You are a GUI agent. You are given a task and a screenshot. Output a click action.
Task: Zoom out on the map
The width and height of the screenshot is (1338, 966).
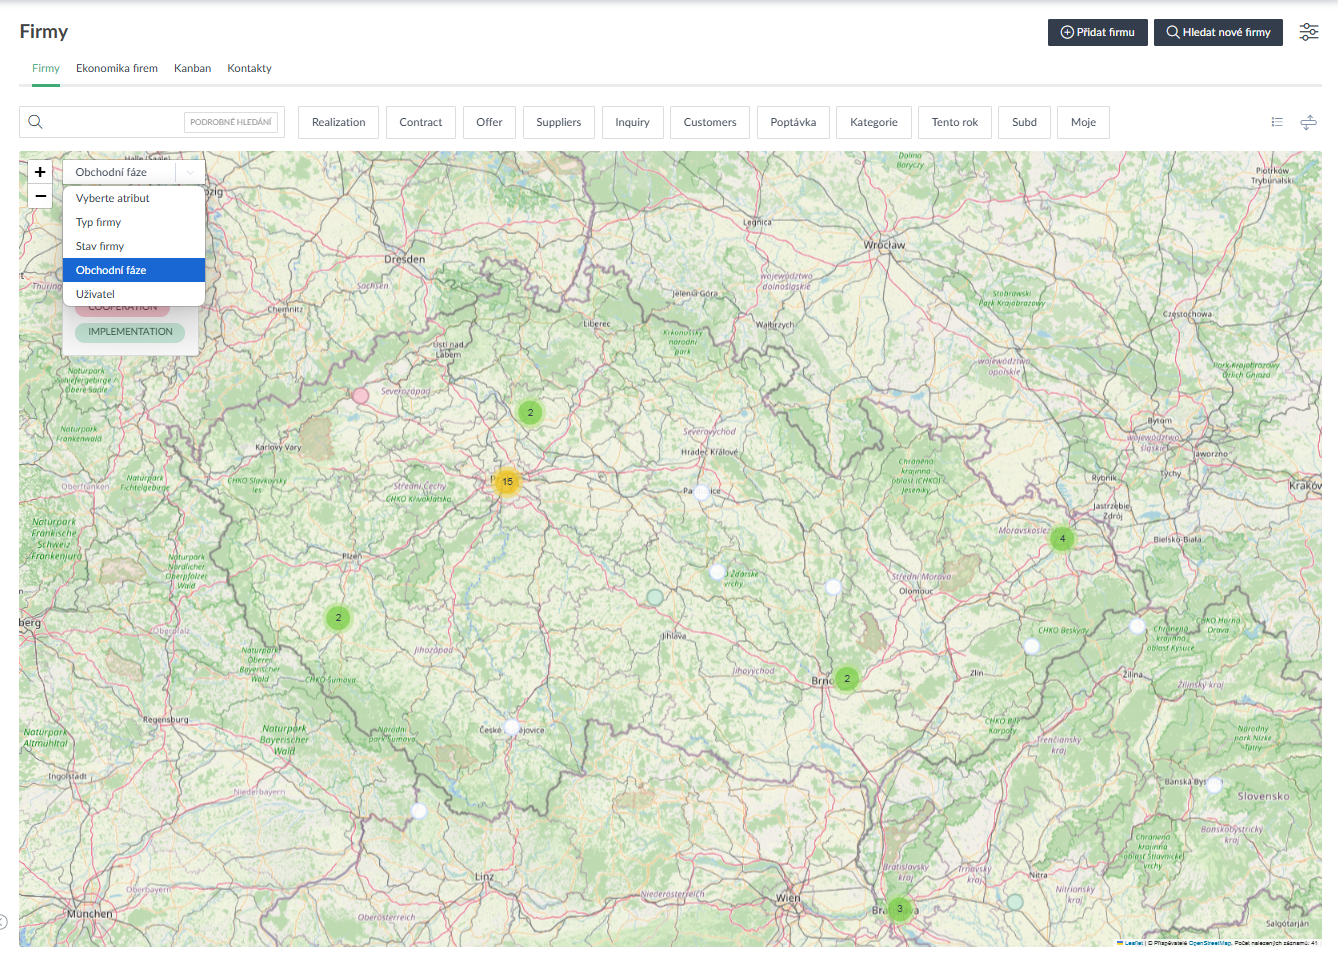point(40,196)
